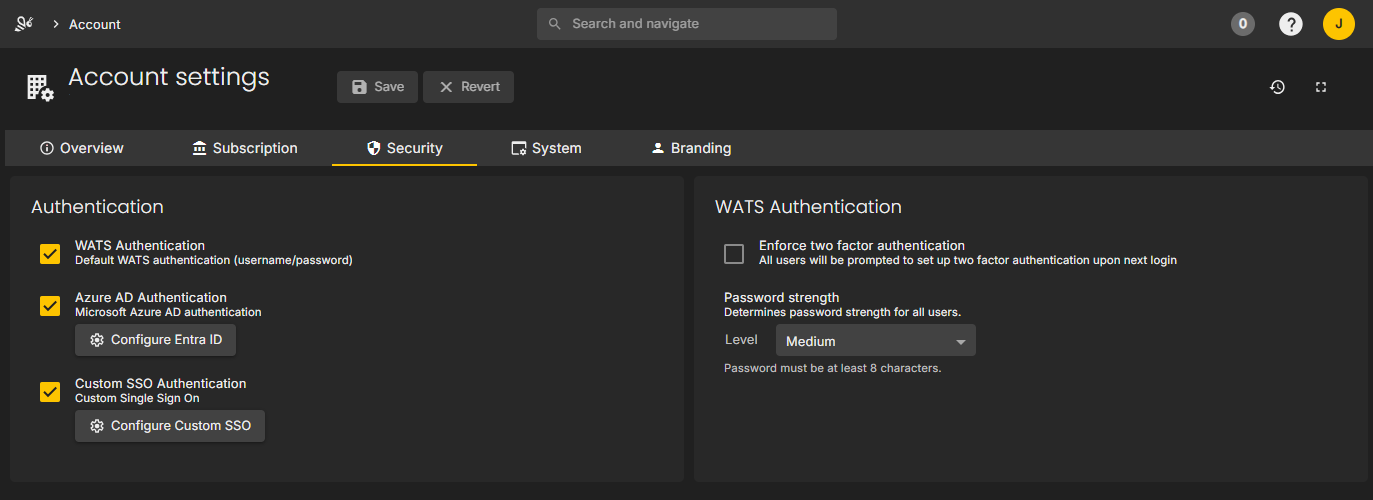1373x500 pixels.
Task: Open the password strength Level dropdown
Action: coord(876,341)
